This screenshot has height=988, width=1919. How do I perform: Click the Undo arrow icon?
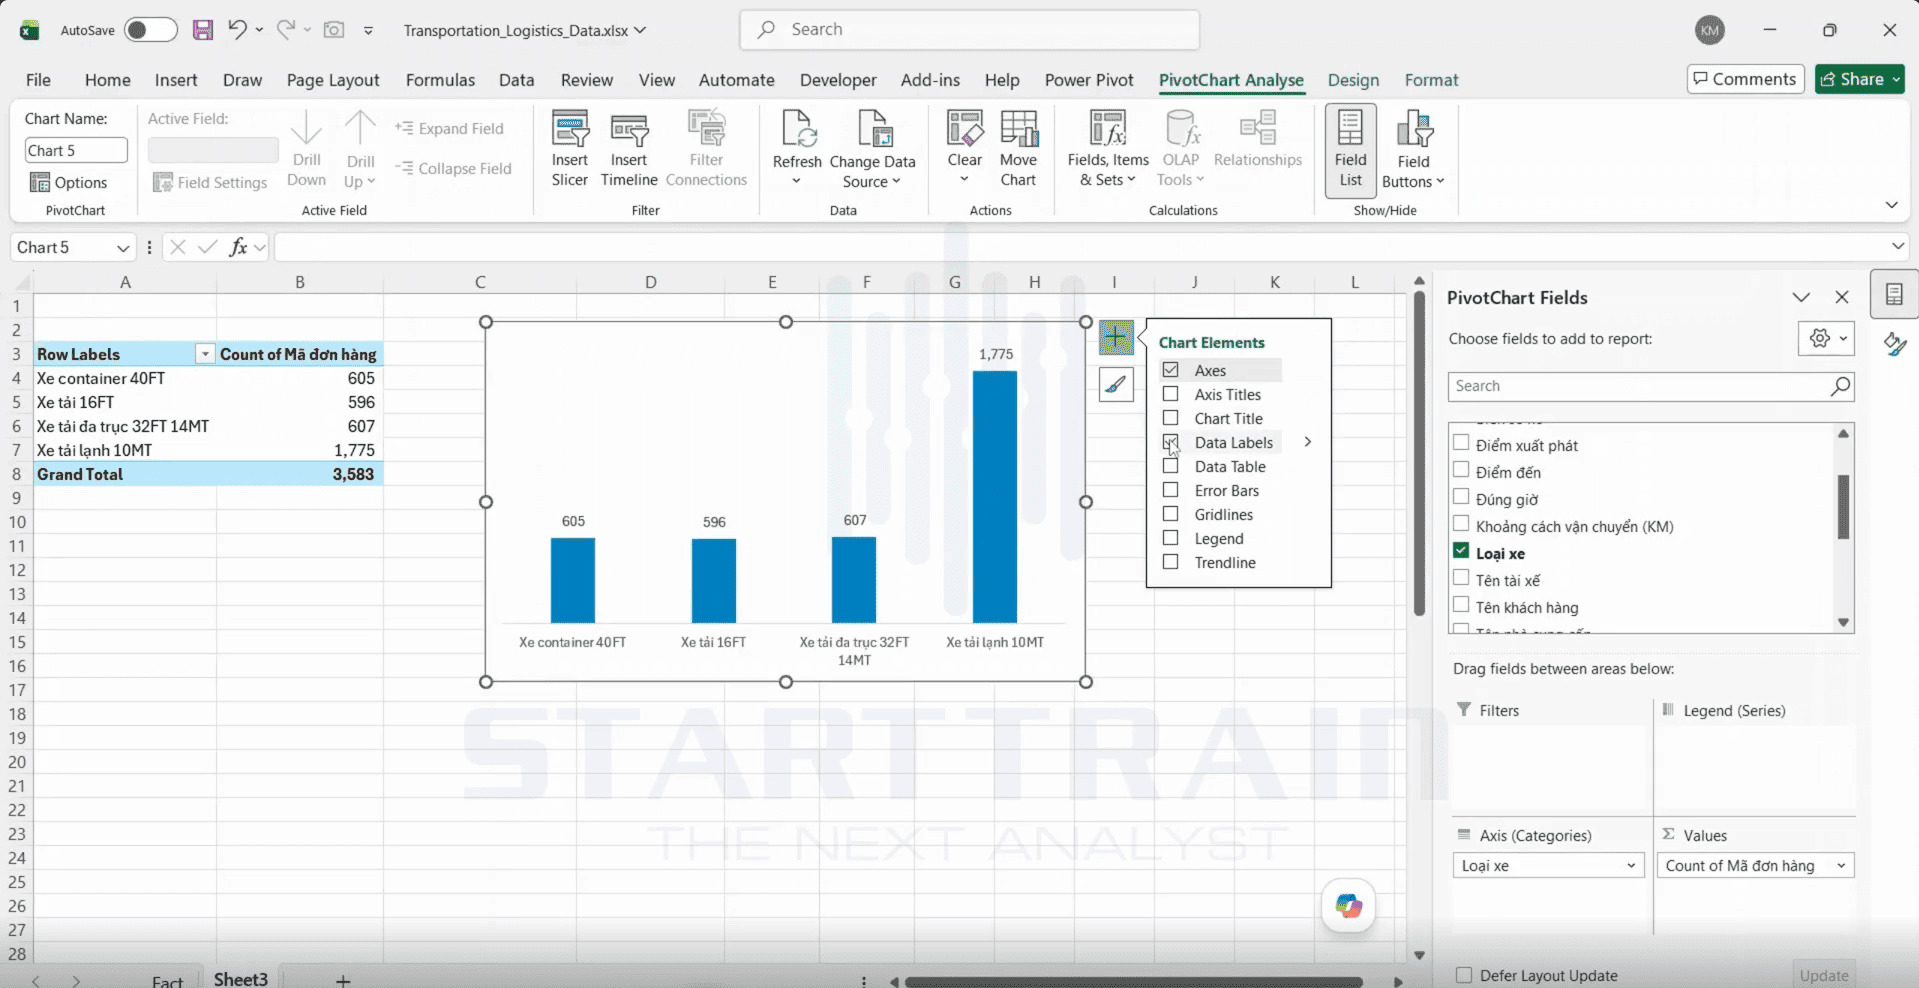[x=237, y=30]
